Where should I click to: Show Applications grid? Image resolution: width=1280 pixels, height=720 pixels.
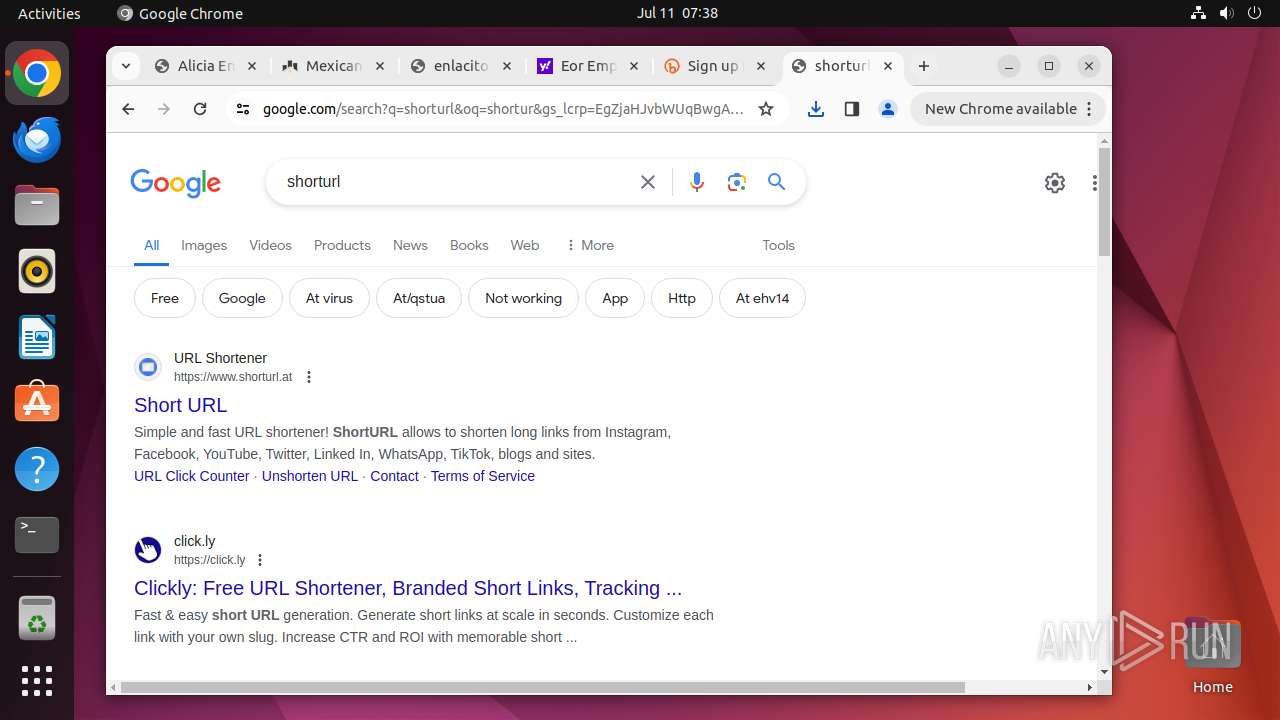point(37,681)
